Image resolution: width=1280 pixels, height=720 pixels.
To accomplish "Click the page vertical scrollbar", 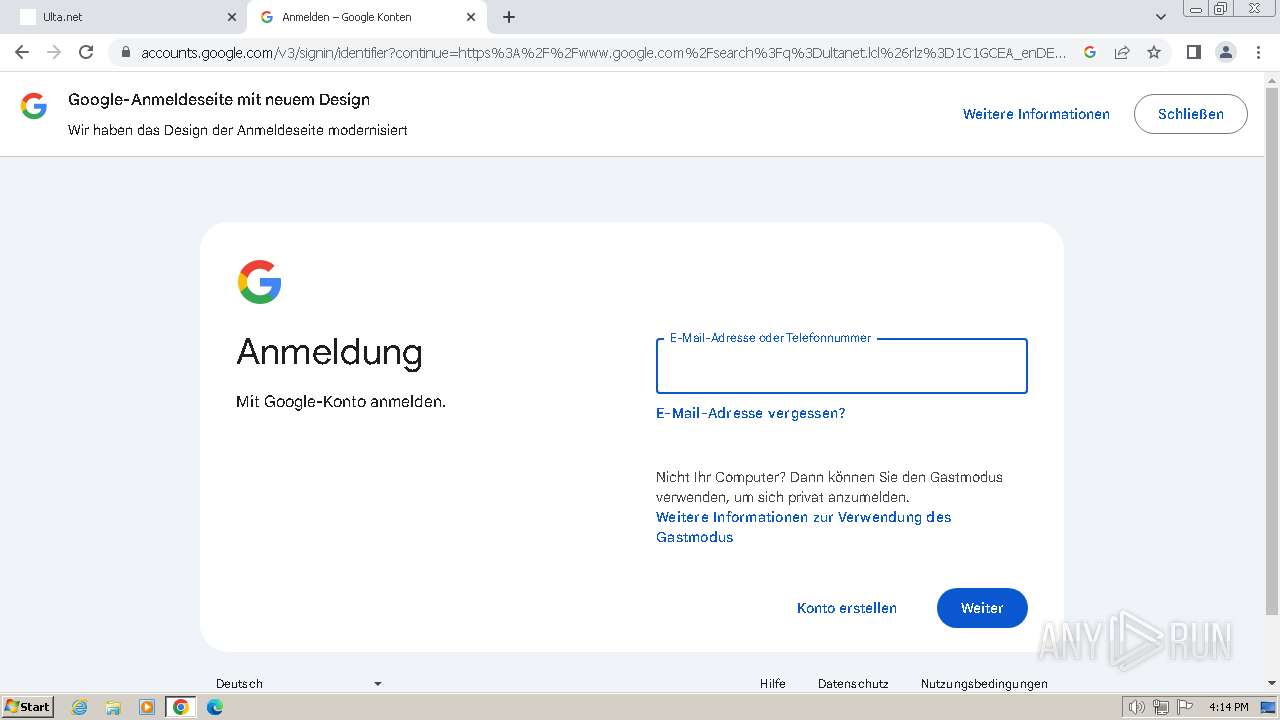I will click(x=1272, y=350).
